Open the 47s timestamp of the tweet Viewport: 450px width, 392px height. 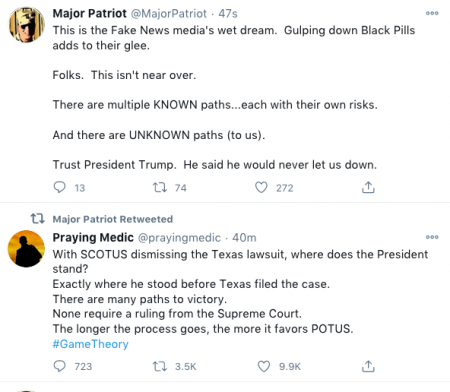pos(228,14)
